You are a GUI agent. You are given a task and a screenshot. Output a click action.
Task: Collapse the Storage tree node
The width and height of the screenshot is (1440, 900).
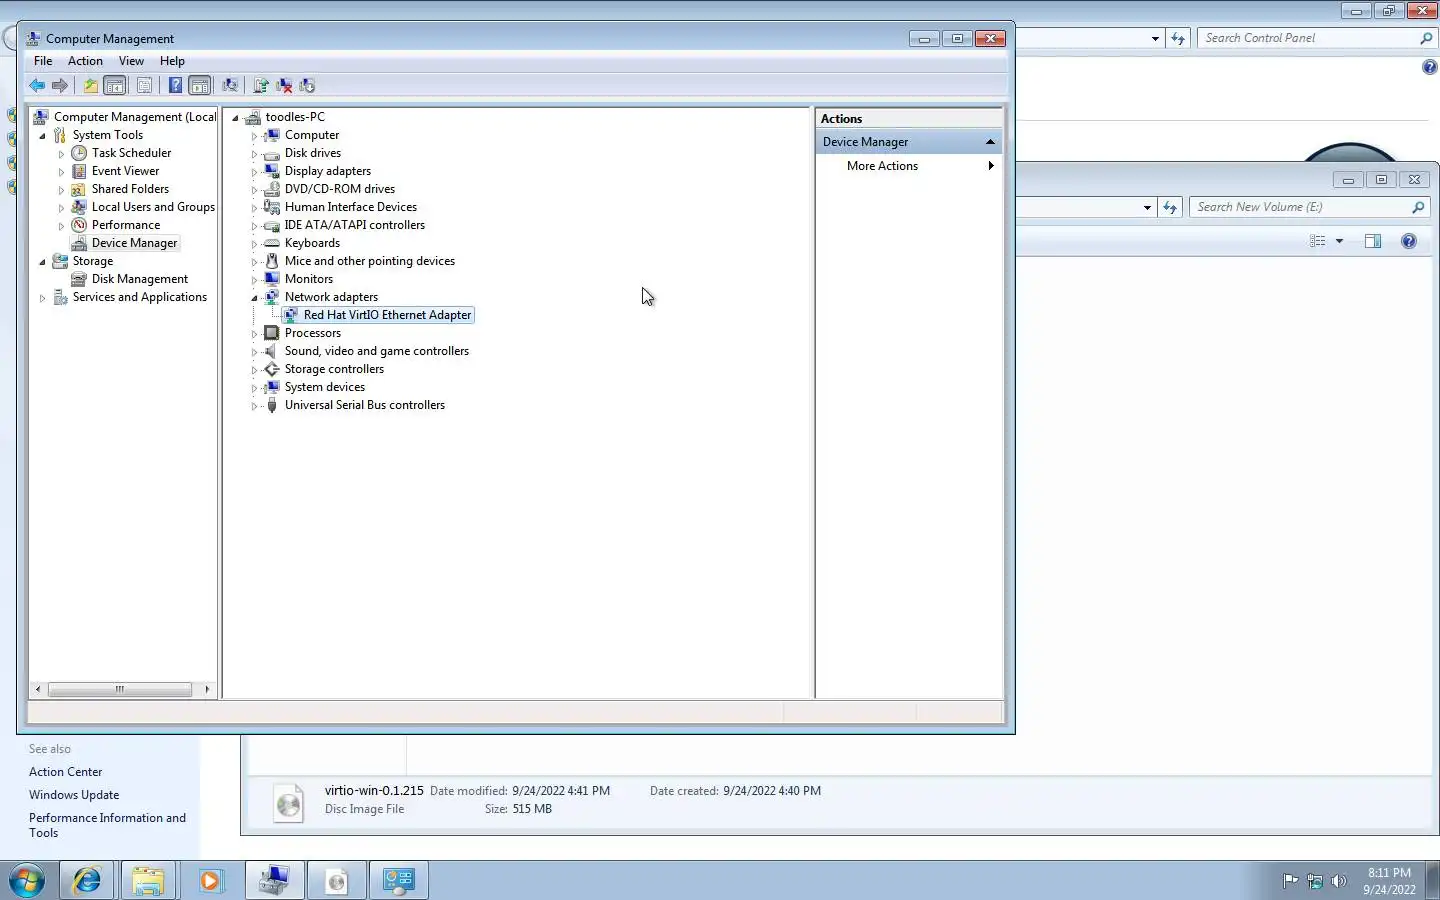(42, 261)
